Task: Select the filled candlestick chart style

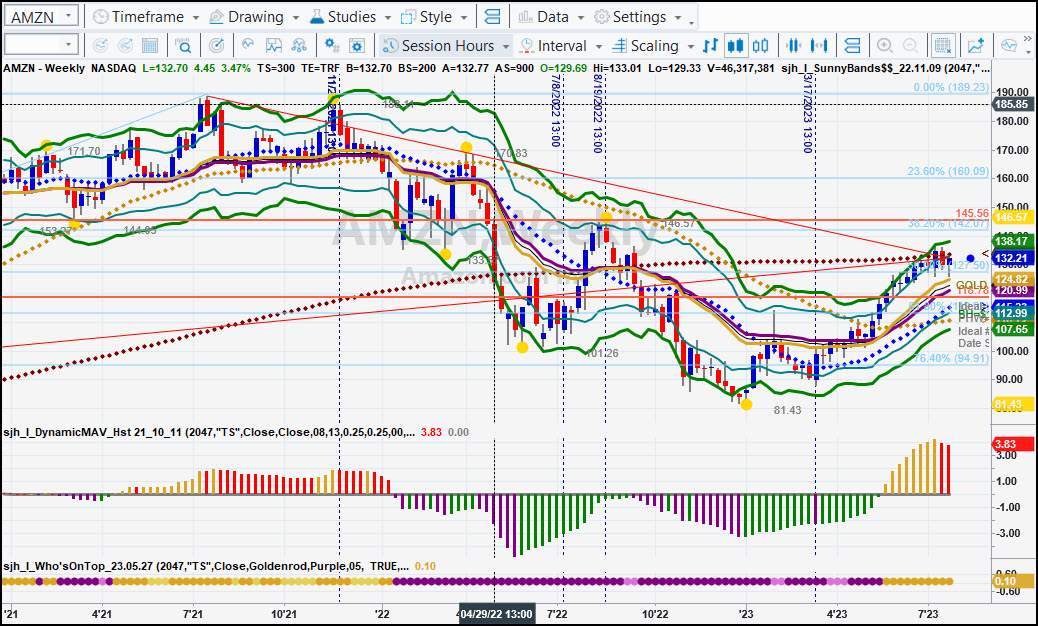Action: point(735,45)
